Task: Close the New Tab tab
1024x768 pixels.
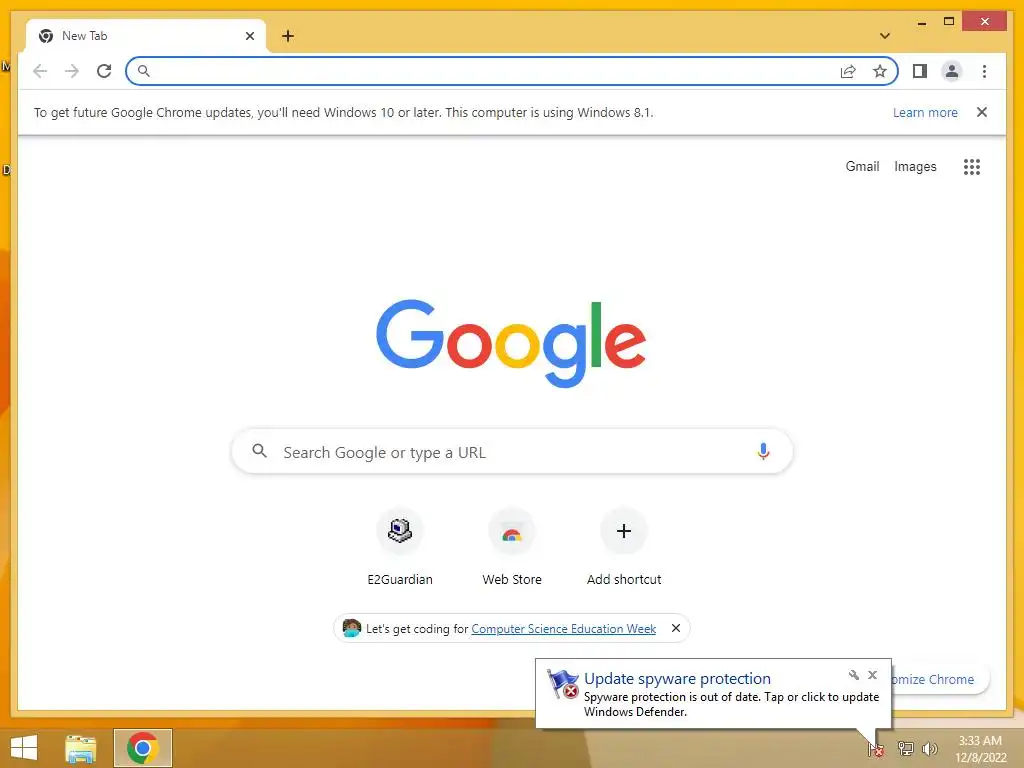Action: click(x=249, y=36)
